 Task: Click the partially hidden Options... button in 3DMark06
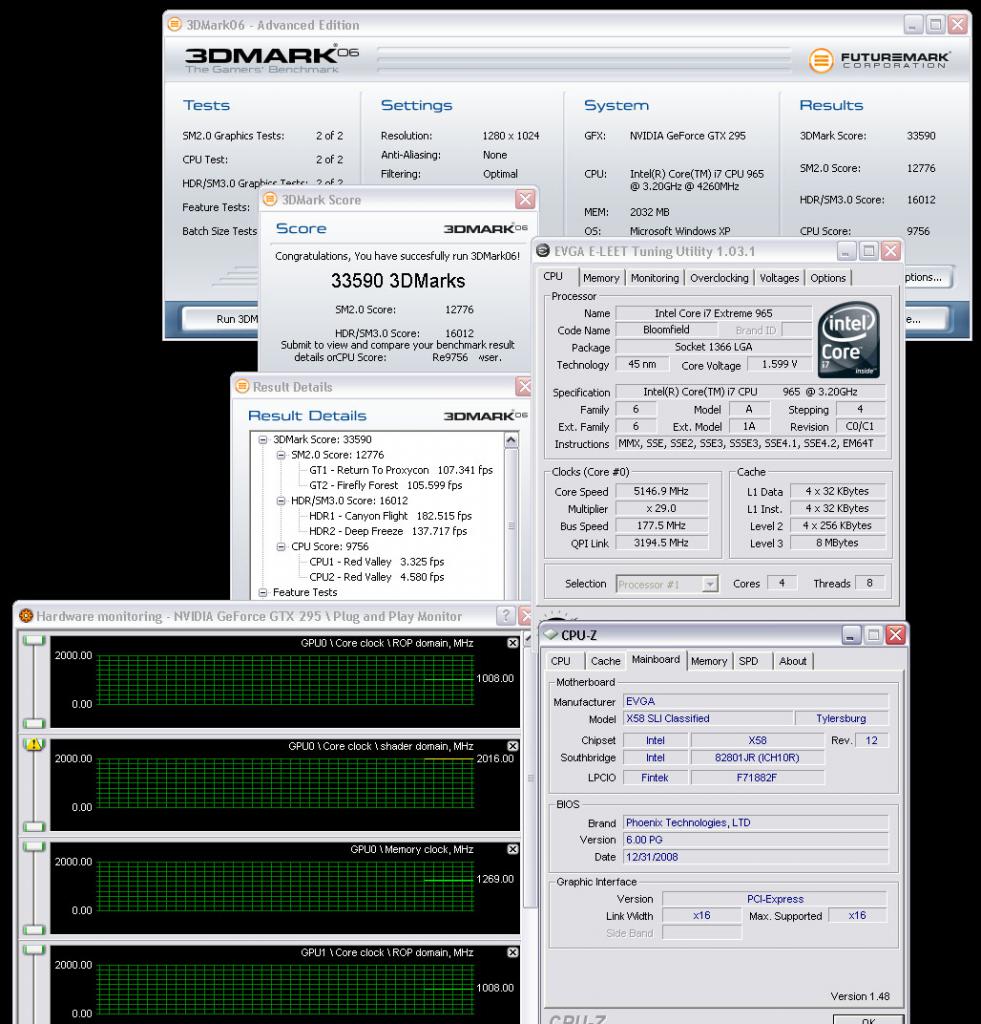pos(928,278)
